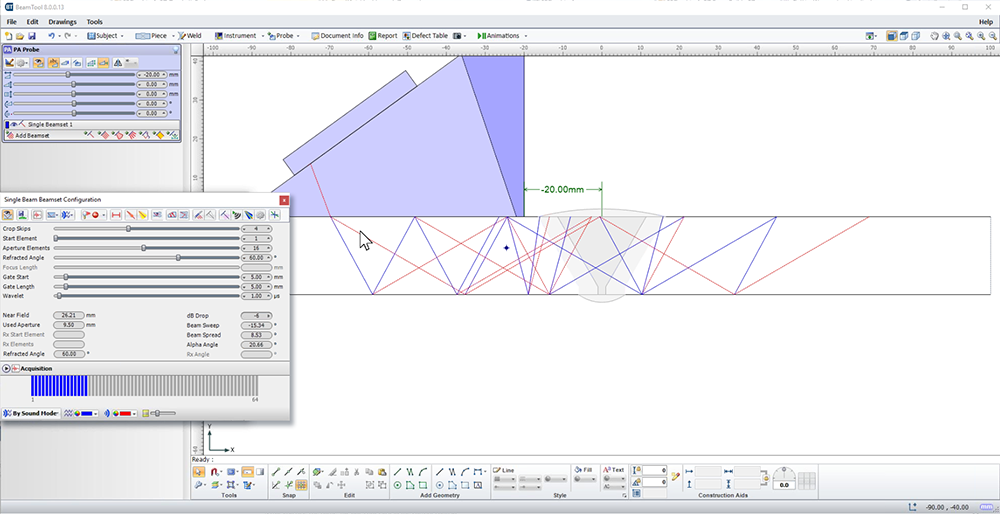Expand the Subject dropdown
Viewport: 1000px width, 514px height.
pos(122,36)
